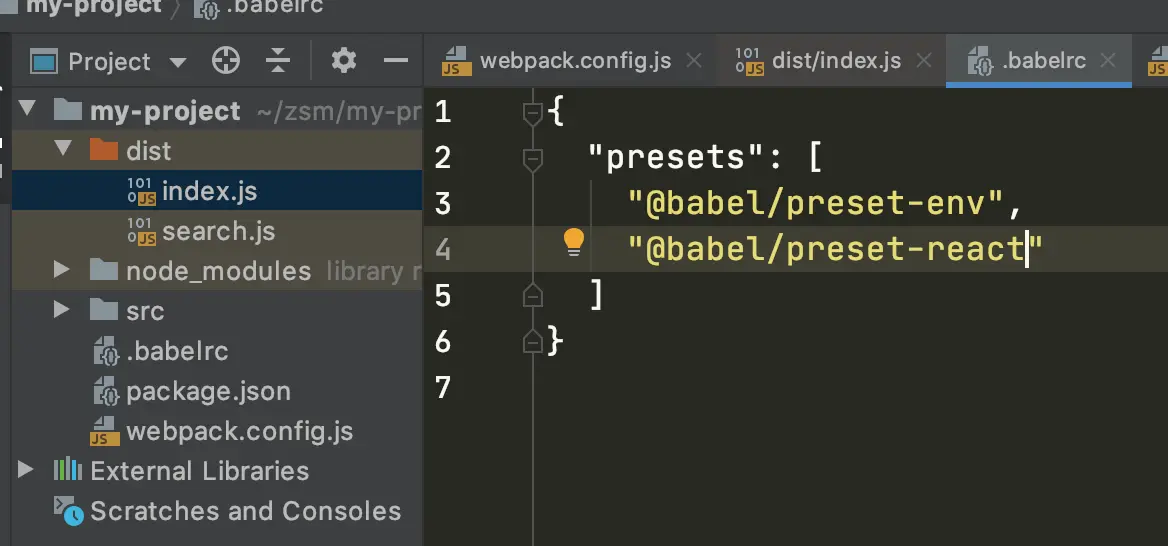The image size is (1168, 546).
Task: Expand the node_modules folder
Action: coord(62,270)
